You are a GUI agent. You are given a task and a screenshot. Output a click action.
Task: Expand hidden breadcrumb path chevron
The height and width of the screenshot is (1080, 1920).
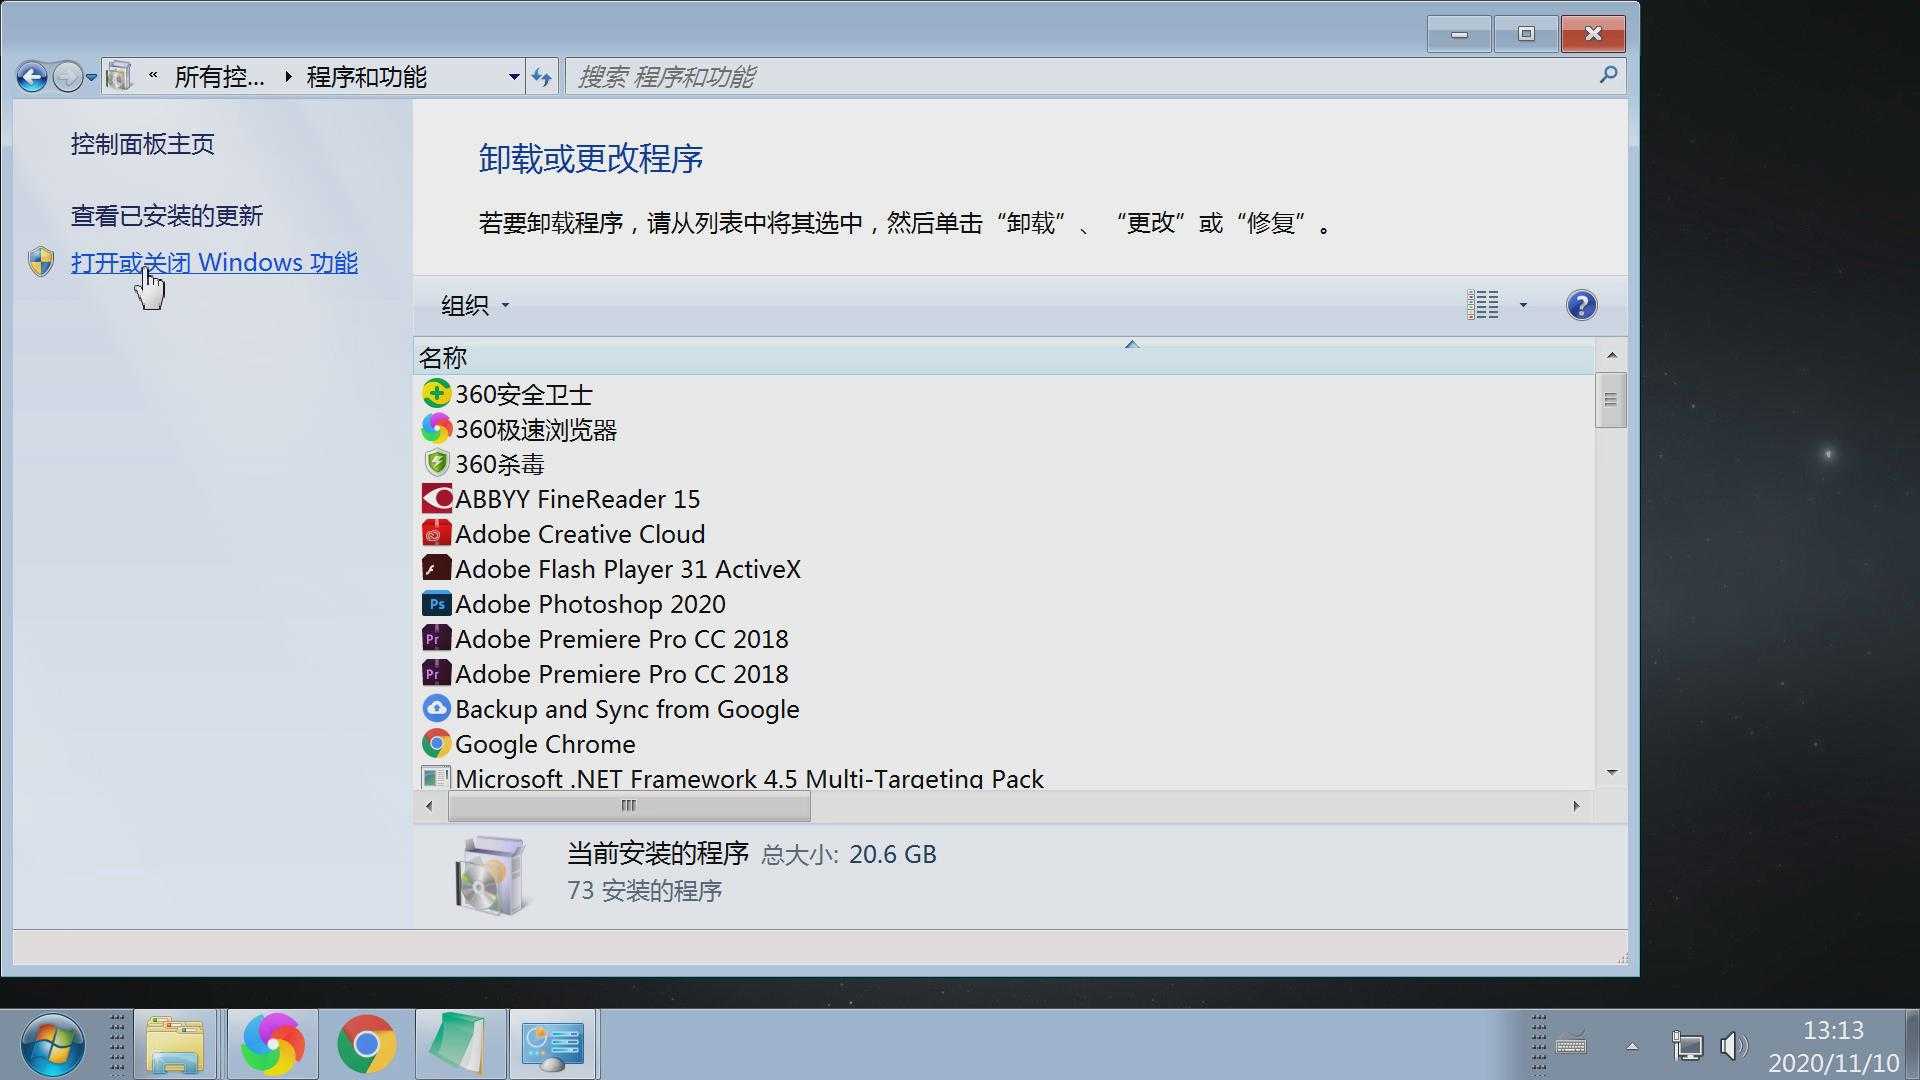[x=153, y=76]
